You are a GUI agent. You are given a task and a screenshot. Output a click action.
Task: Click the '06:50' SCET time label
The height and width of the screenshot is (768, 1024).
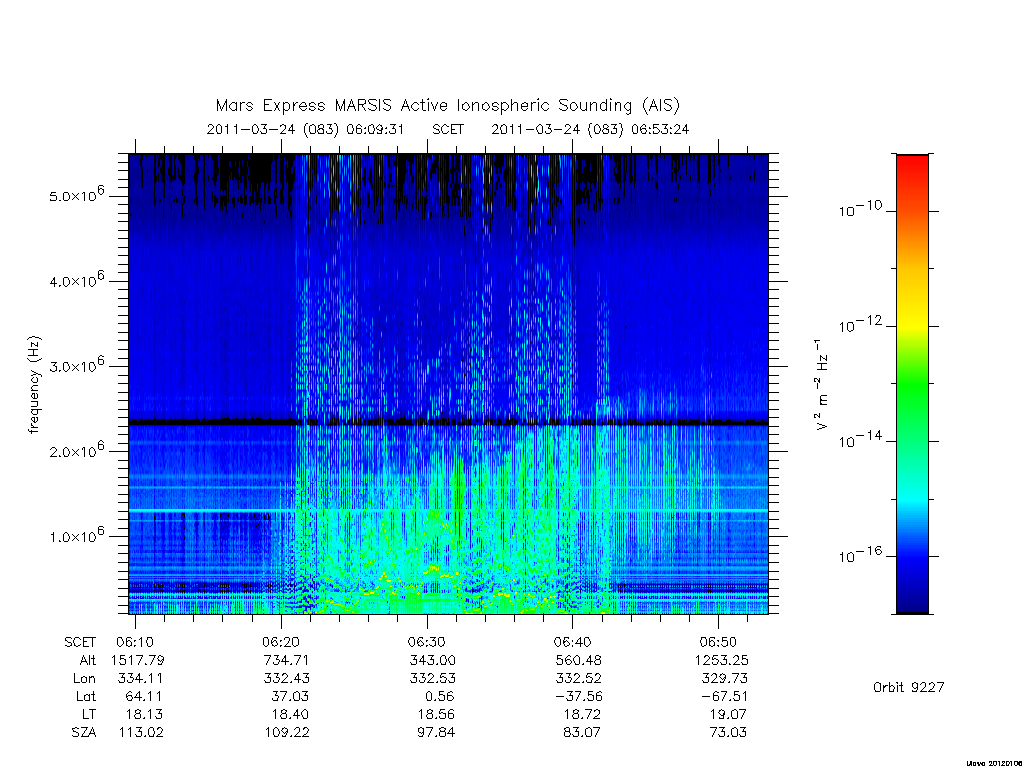[x=718, y=643]
